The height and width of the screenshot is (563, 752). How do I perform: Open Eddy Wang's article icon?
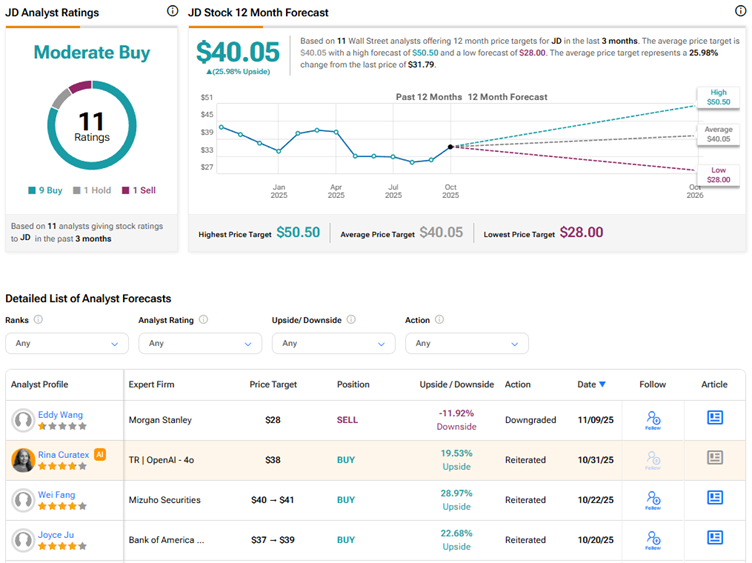click(x=714, y=418)
